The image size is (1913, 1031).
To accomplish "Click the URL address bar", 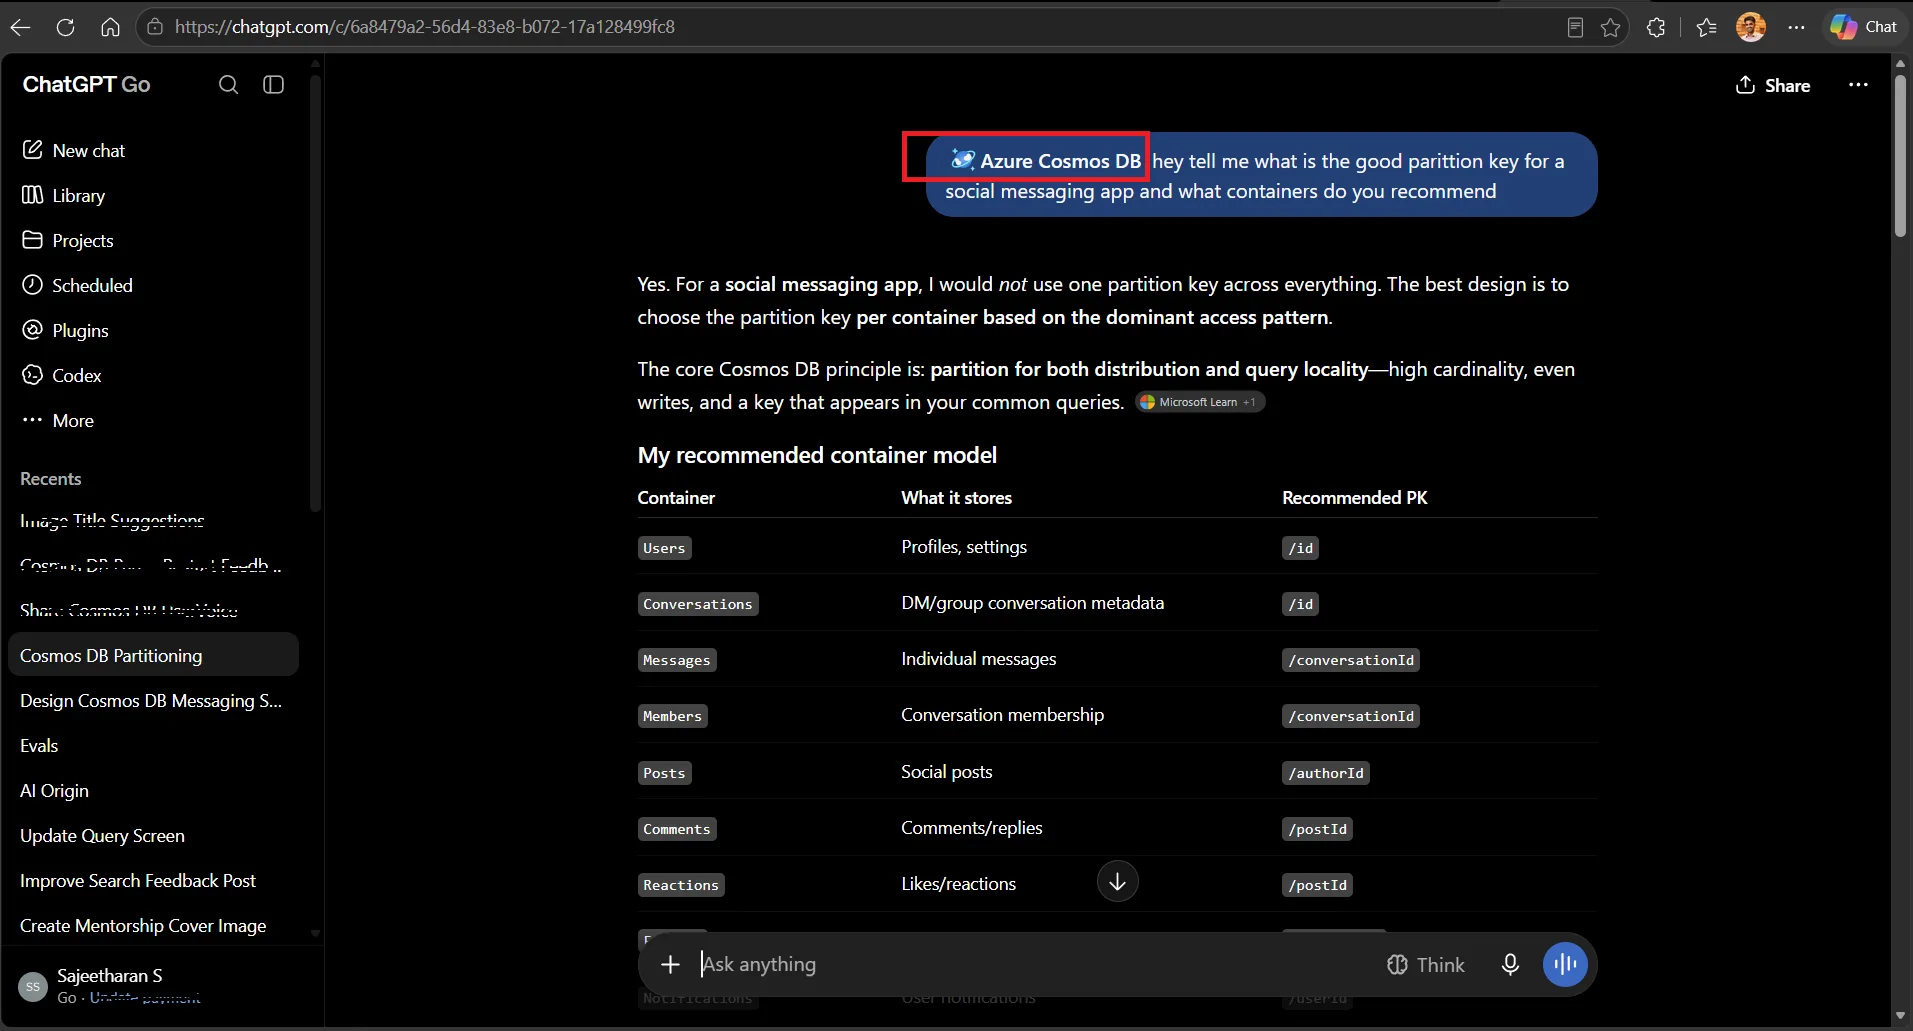I will tap(850, 27).
